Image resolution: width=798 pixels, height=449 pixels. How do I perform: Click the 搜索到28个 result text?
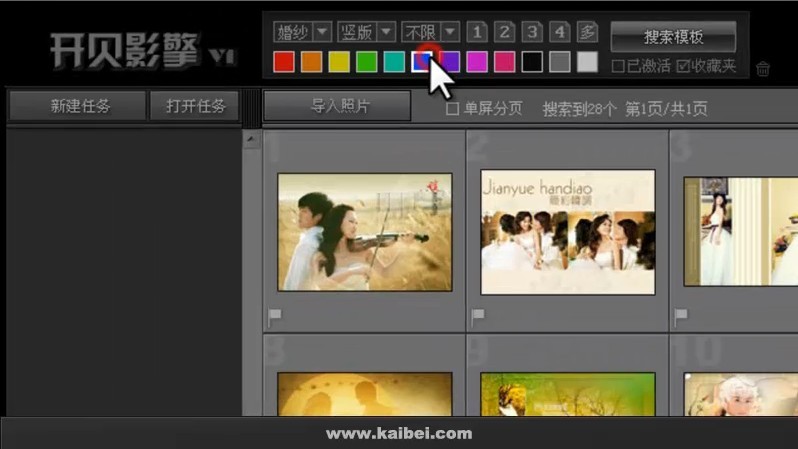[579, 108]
